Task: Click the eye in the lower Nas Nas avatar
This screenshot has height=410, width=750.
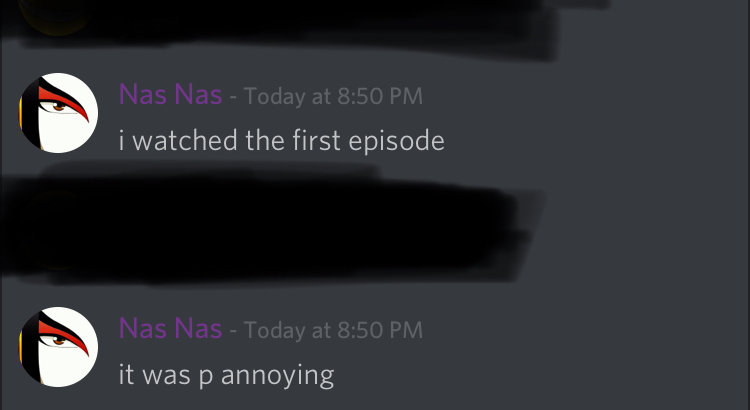Action: (58, 341)
